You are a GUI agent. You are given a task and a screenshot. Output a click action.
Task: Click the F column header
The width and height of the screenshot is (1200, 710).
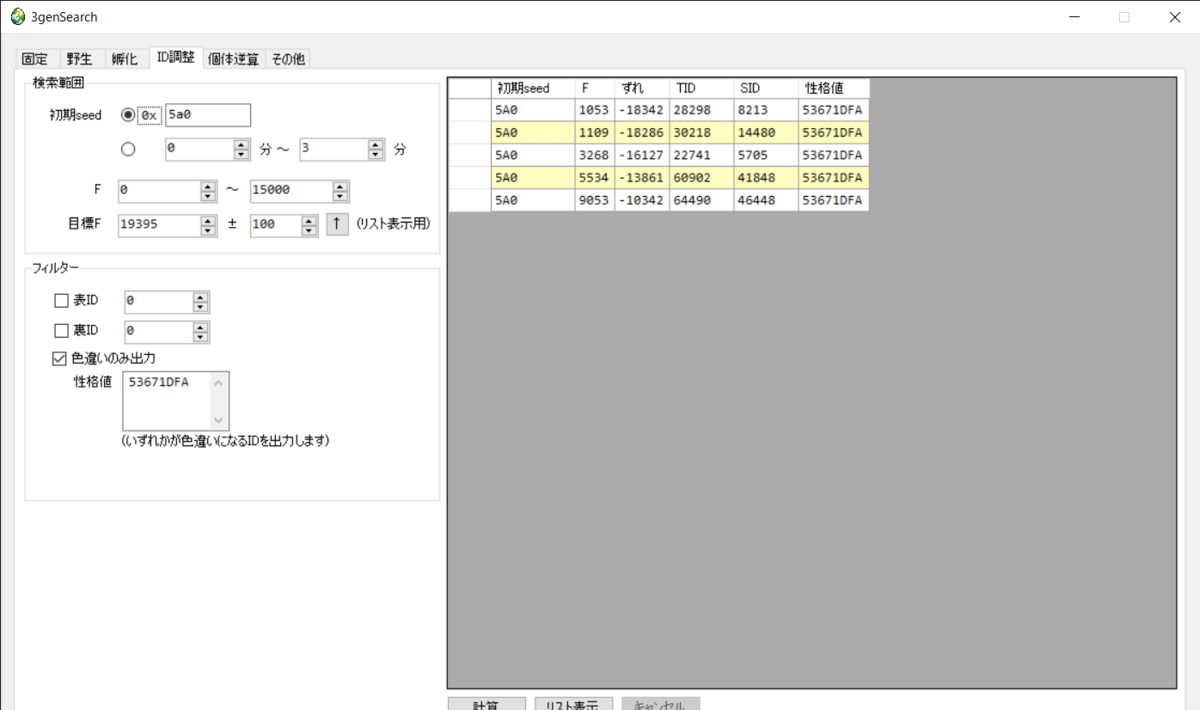595,88
